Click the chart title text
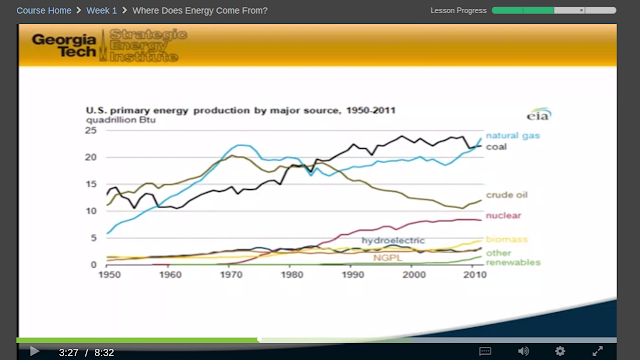640x360 pixels. point(240,110)
